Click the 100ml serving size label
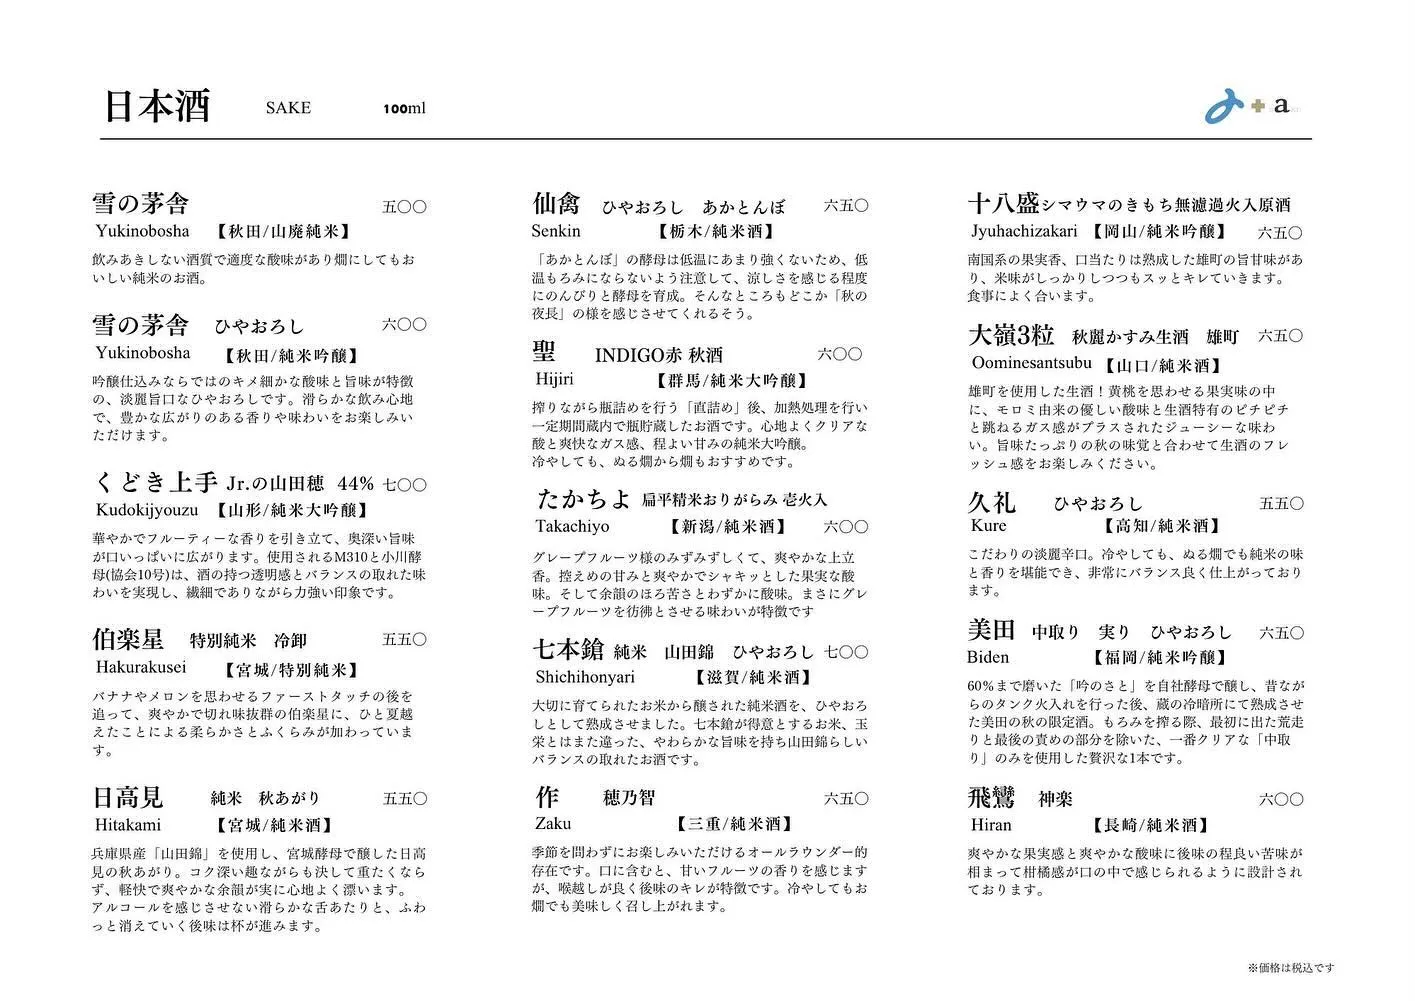1415x1001 pixels. click(x=404, y=108)
